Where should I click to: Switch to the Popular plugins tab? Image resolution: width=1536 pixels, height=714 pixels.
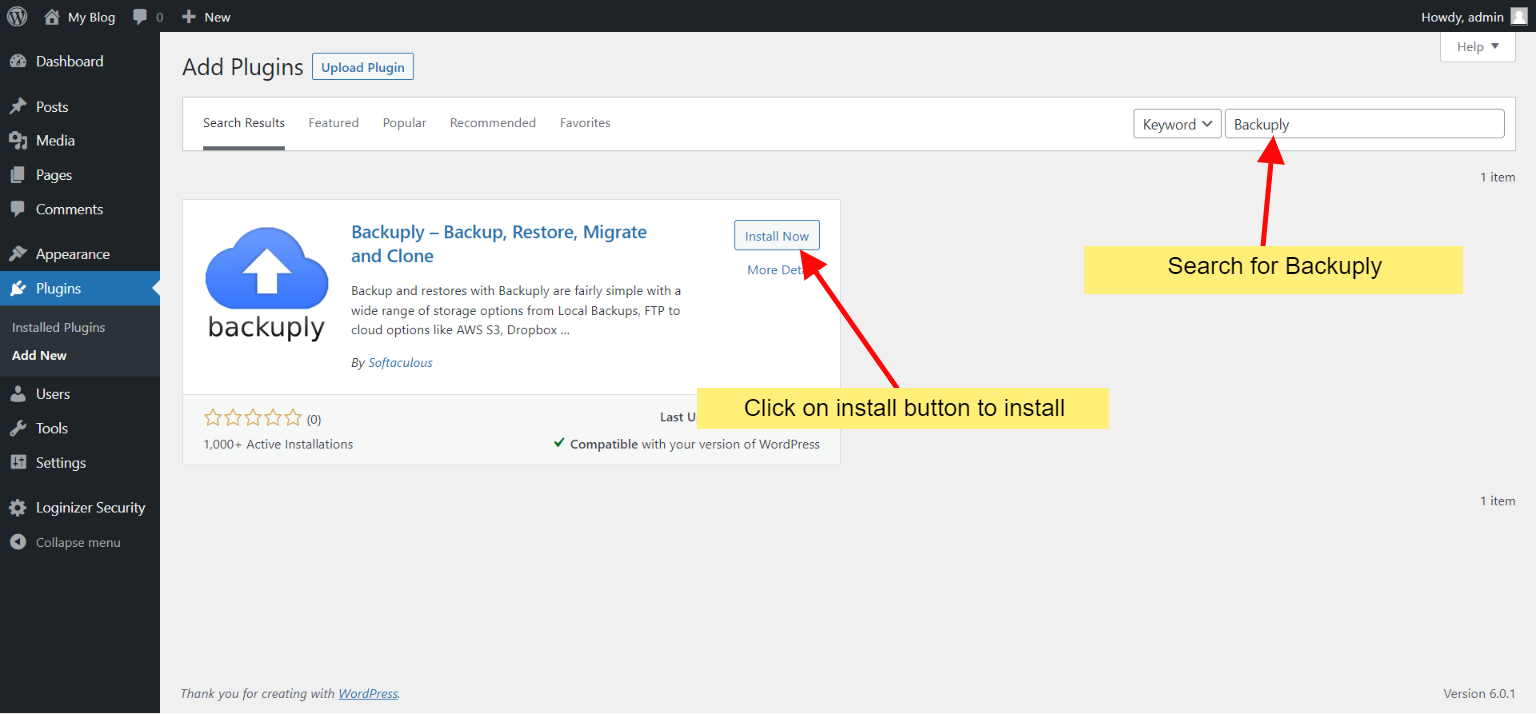[x=404, y=122]
